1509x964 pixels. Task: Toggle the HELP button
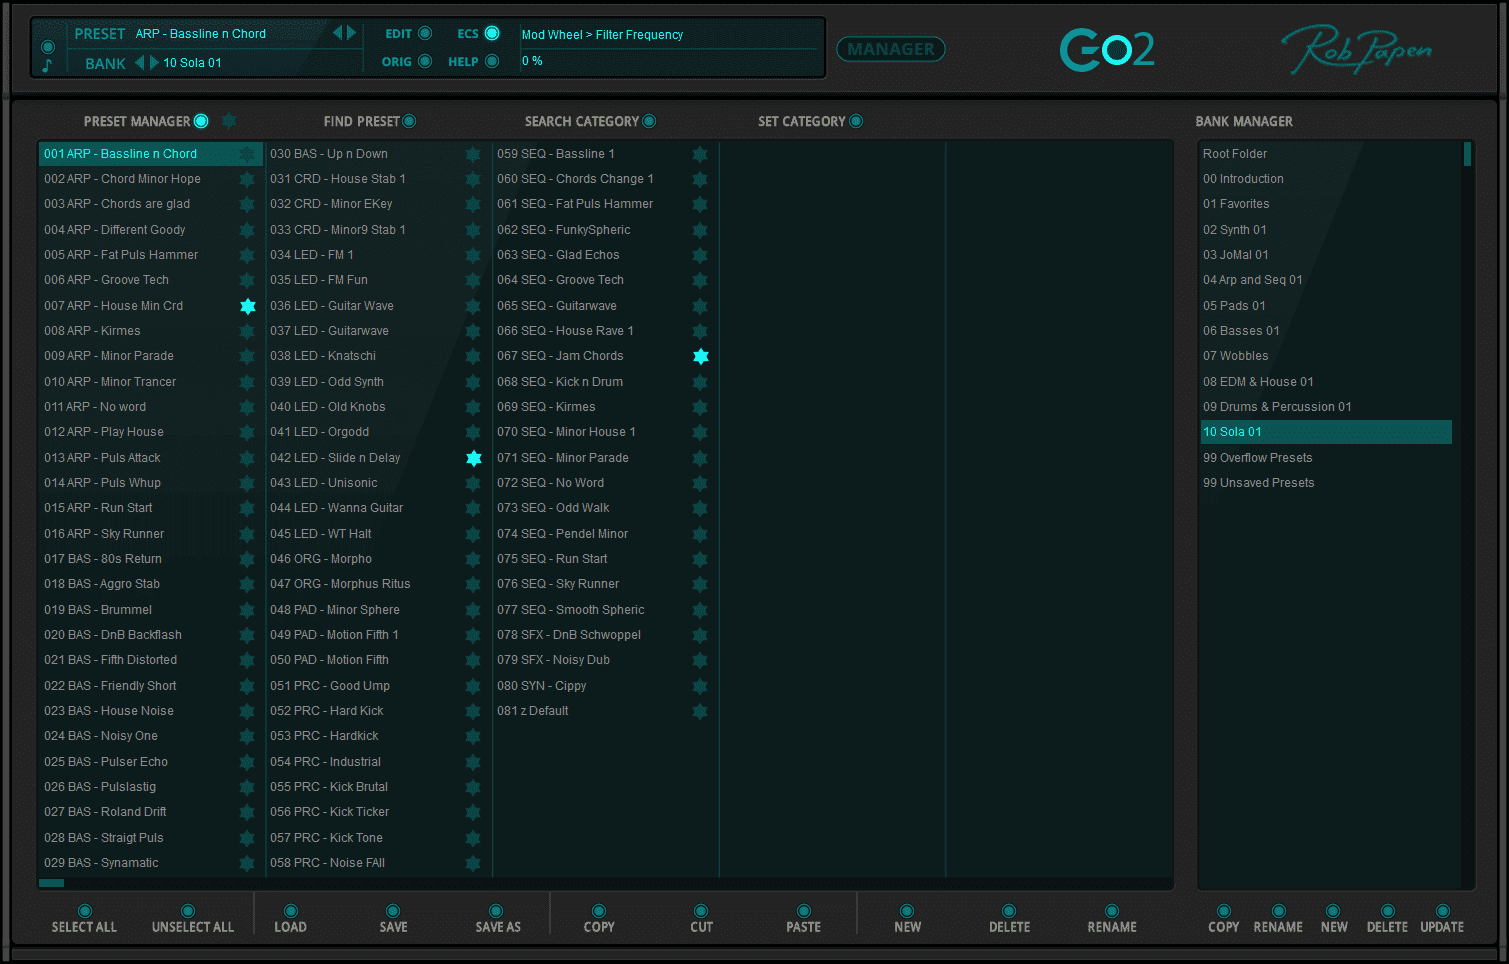click(492, 61)
